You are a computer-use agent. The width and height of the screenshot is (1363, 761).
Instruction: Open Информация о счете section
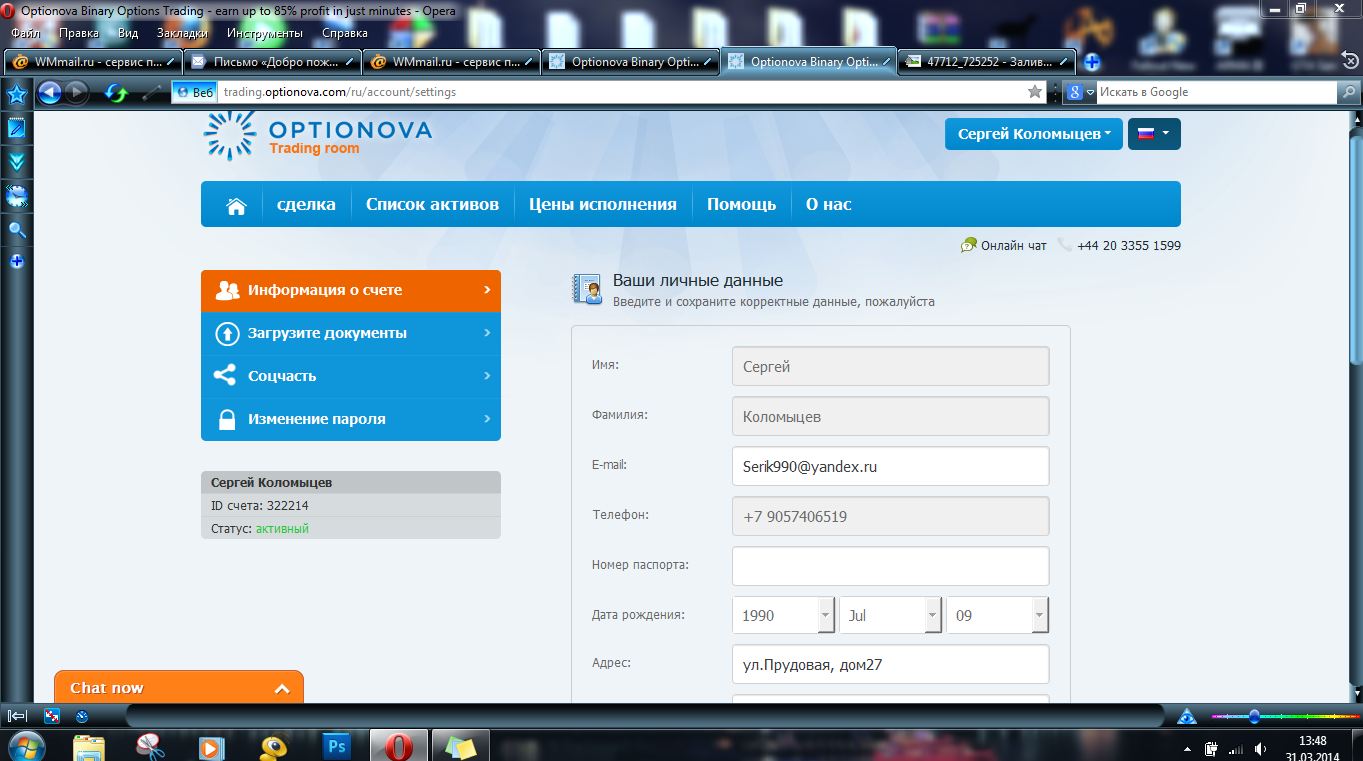pos(351,290)
